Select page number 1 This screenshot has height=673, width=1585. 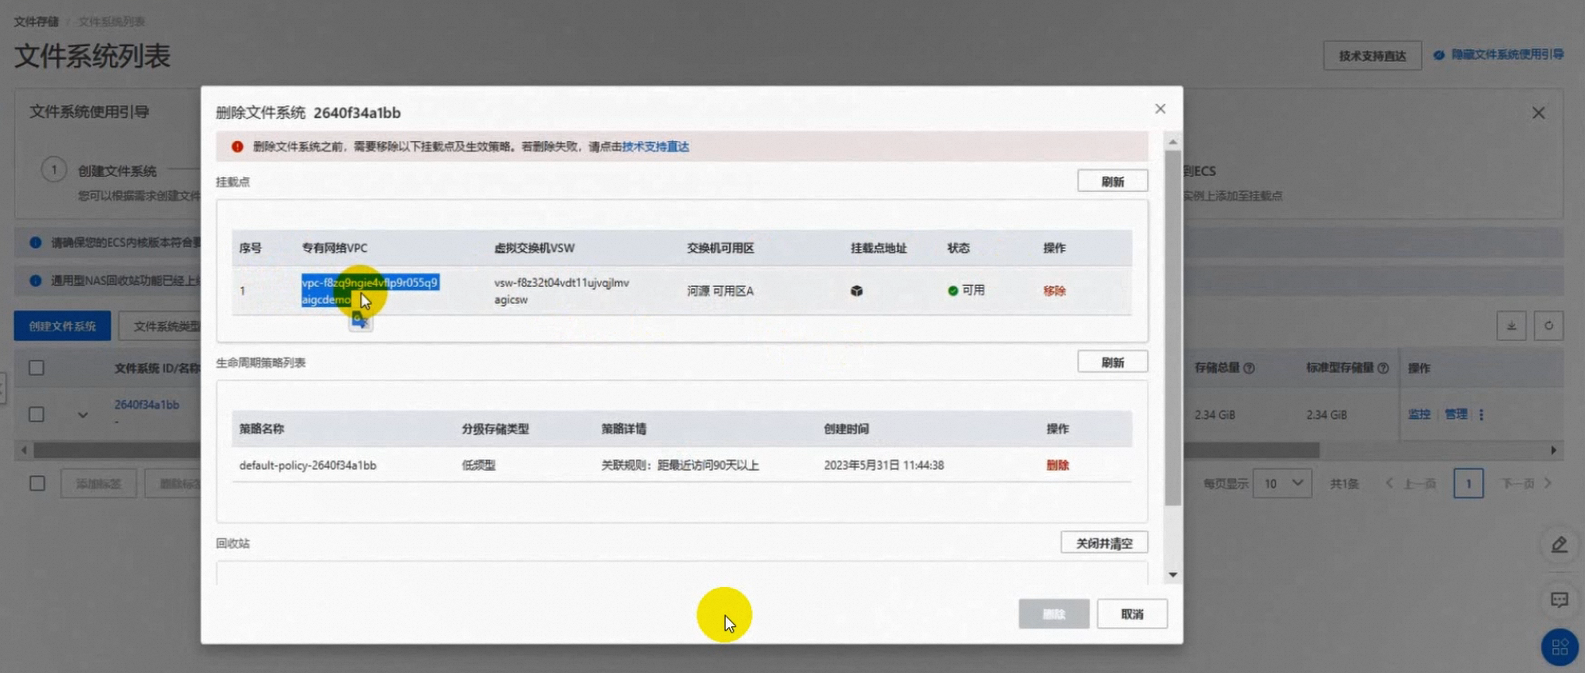1468,484
